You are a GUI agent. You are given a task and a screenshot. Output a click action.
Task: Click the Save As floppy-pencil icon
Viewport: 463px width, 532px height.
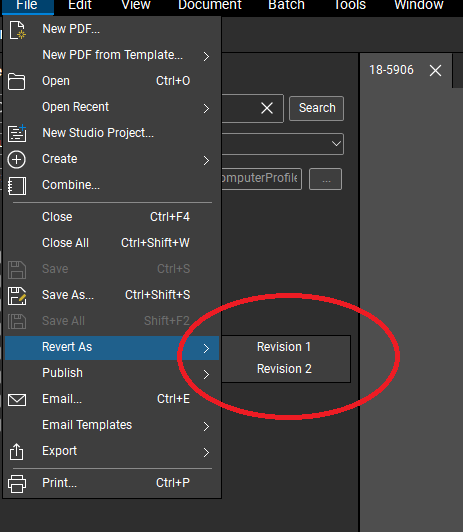[17, 296]
